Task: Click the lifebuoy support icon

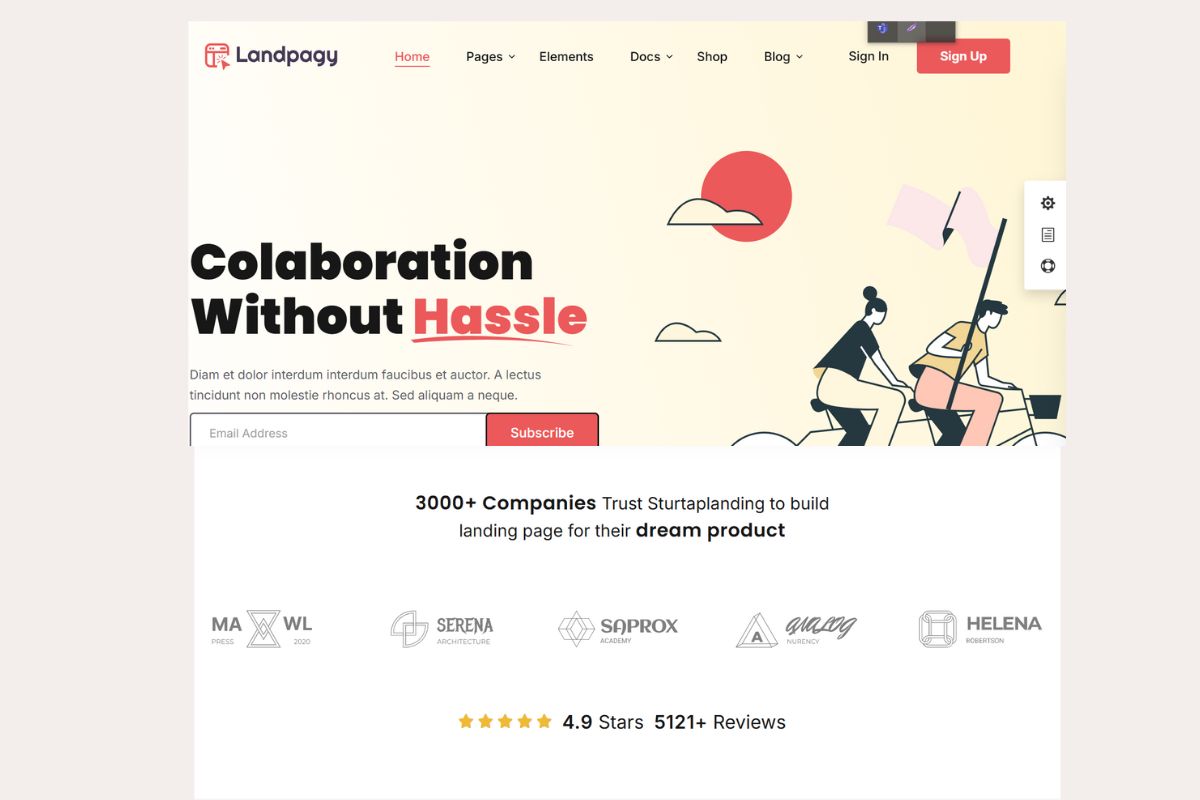Action: [x=1047, y=266]
